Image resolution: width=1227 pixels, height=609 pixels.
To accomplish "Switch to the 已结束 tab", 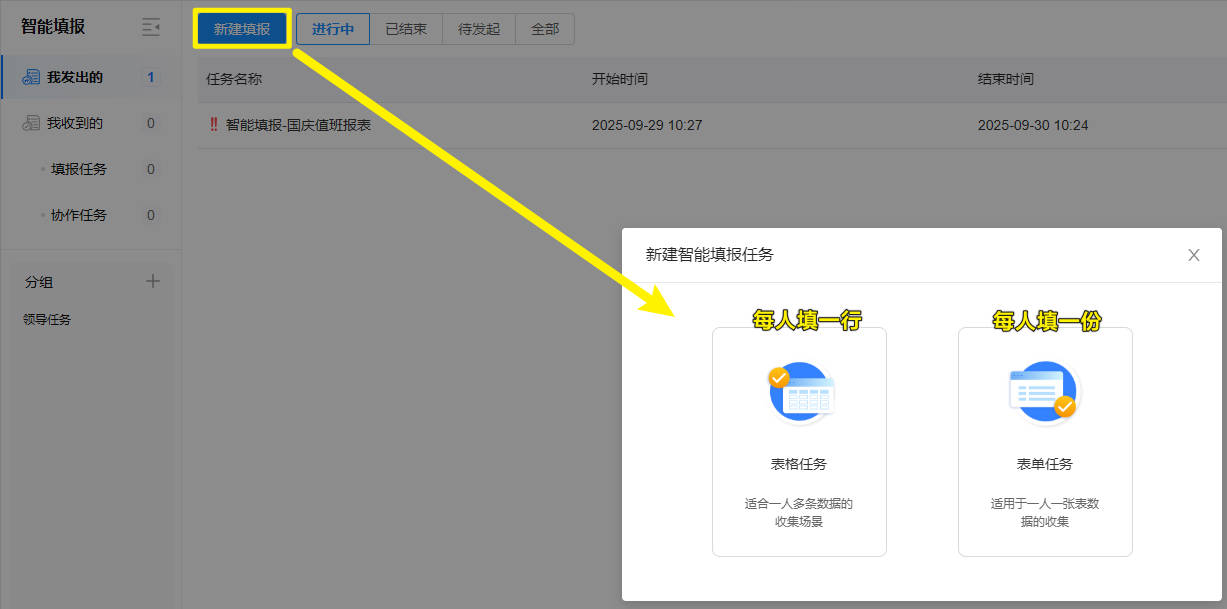I will point(406,29).
